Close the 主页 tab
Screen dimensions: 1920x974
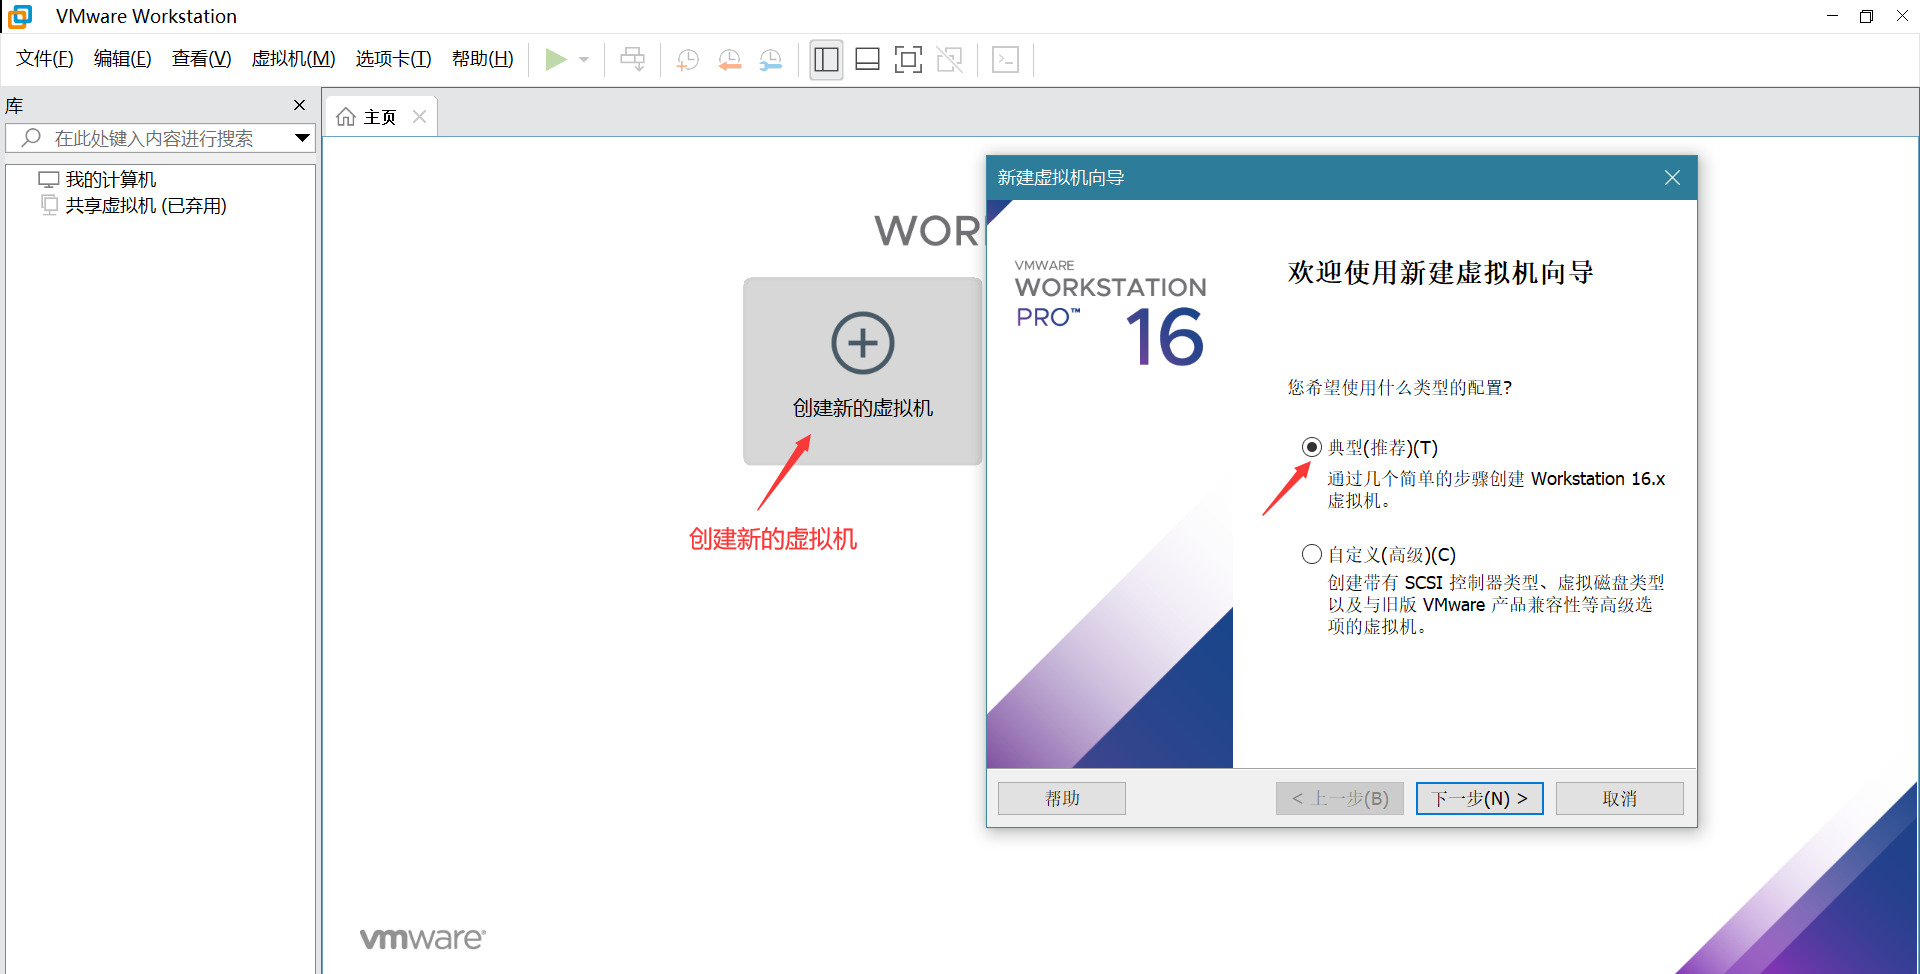click(419, 117)
